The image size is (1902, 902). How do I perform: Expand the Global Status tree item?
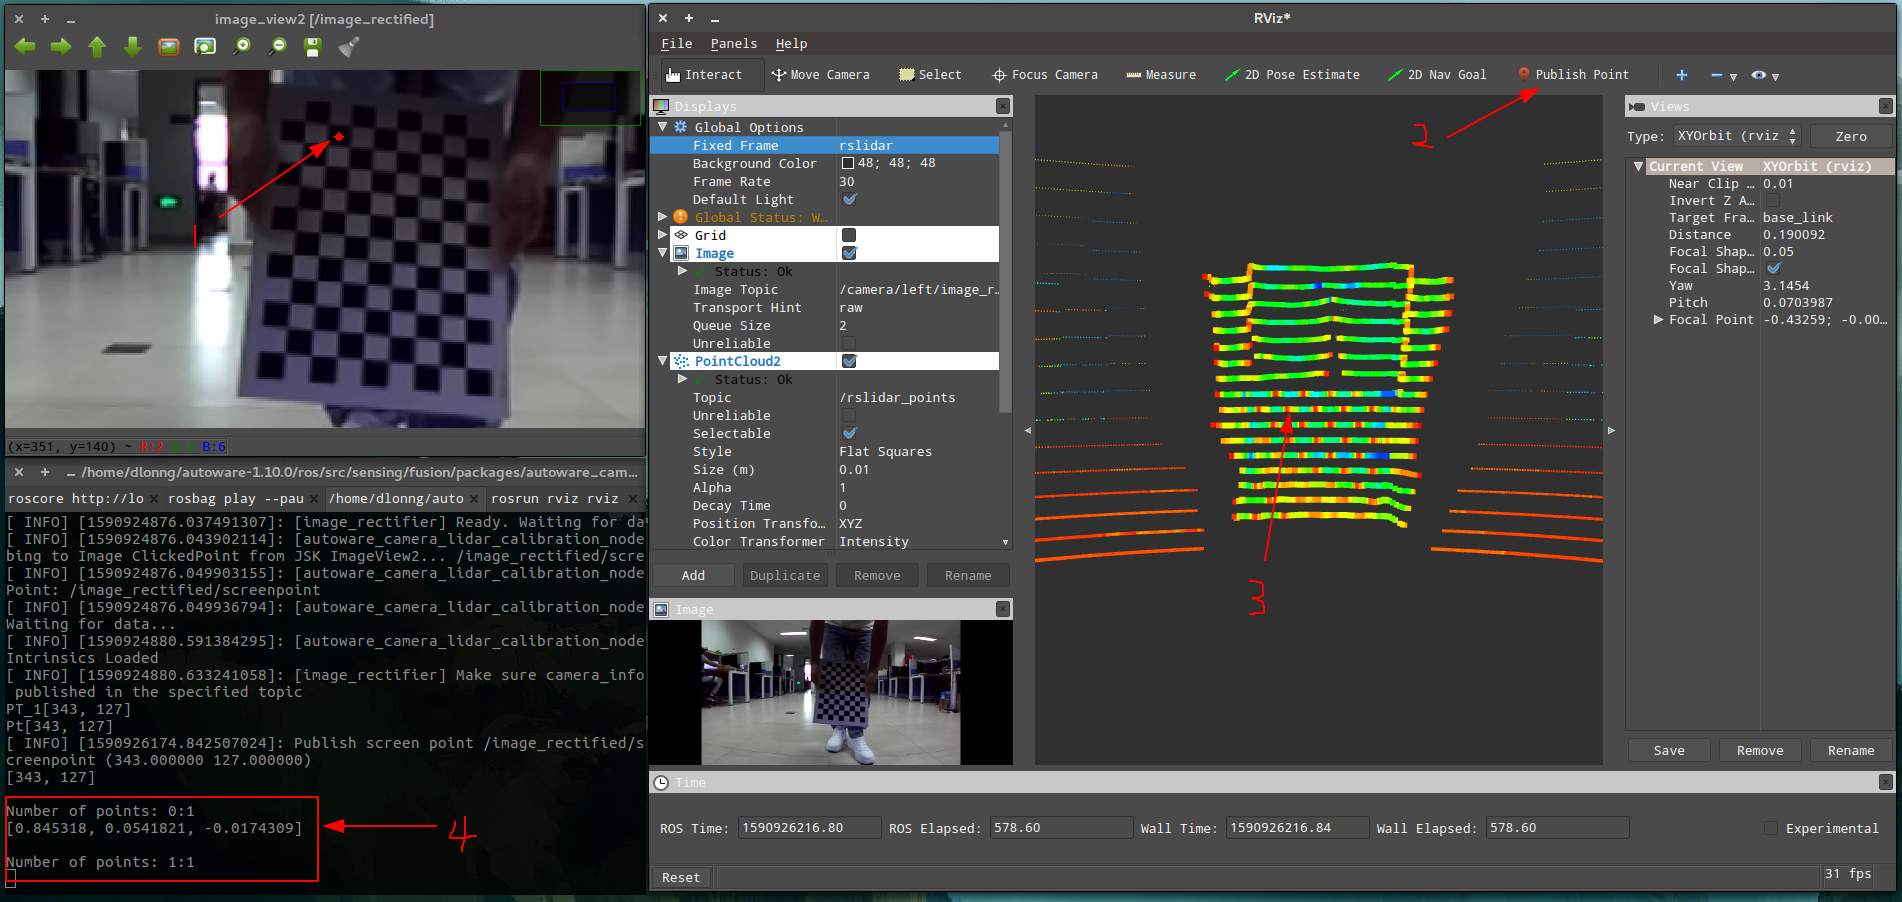point(662,217)
